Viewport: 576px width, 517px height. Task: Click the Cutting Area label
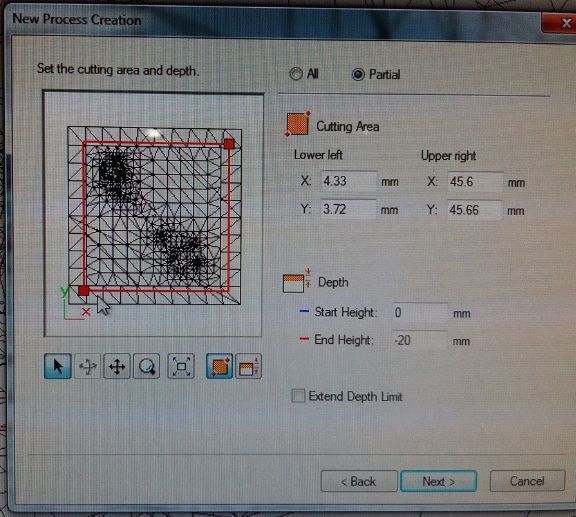click(x=348, y=126)
